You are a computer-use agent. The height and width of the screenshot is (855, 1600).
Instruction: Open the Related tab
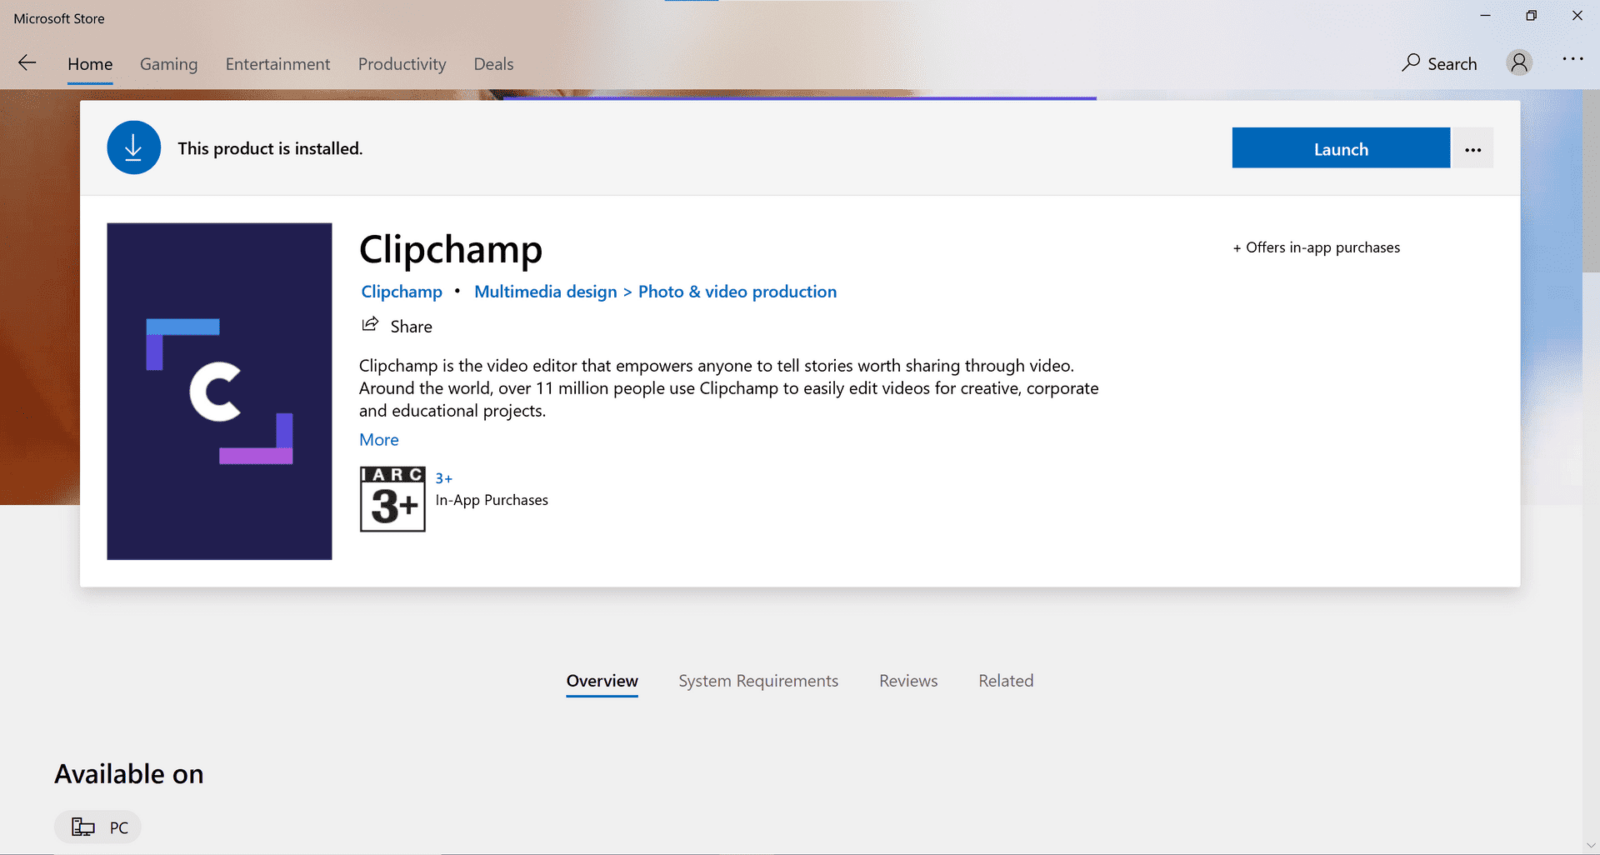[x=1006, y=681]
